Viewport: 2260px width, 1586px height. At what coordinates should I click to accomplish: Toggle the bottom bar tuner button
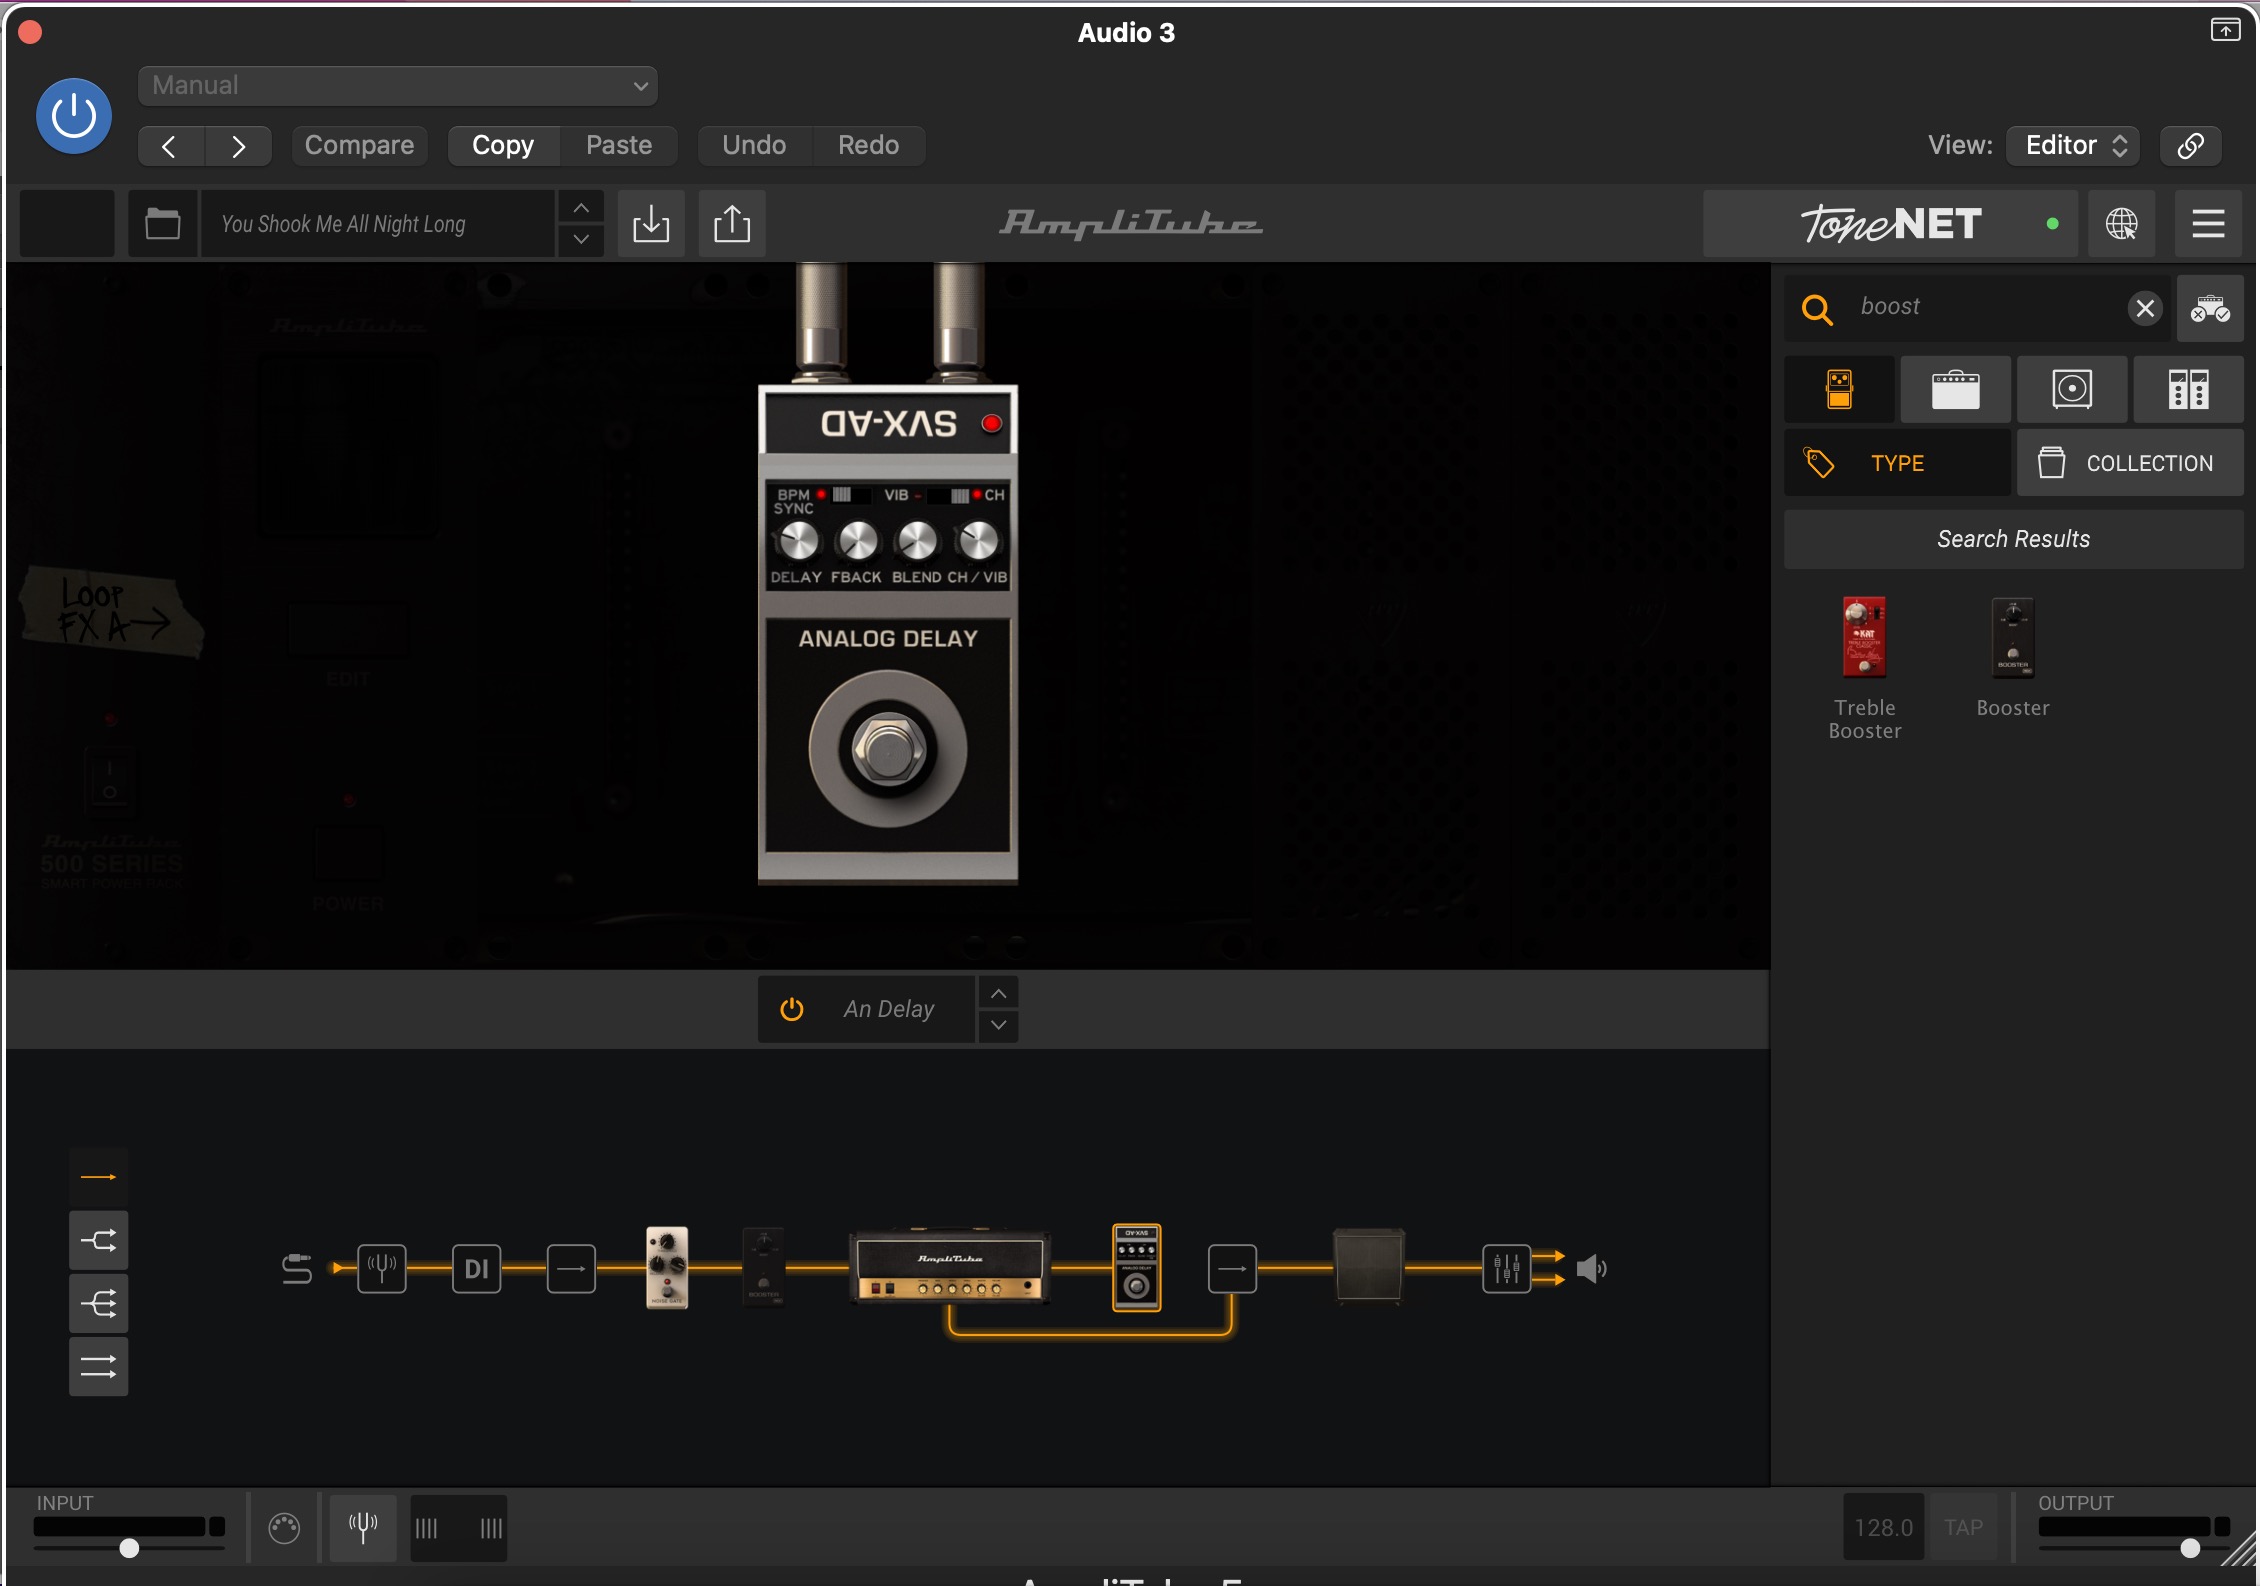coord(363,1528)
